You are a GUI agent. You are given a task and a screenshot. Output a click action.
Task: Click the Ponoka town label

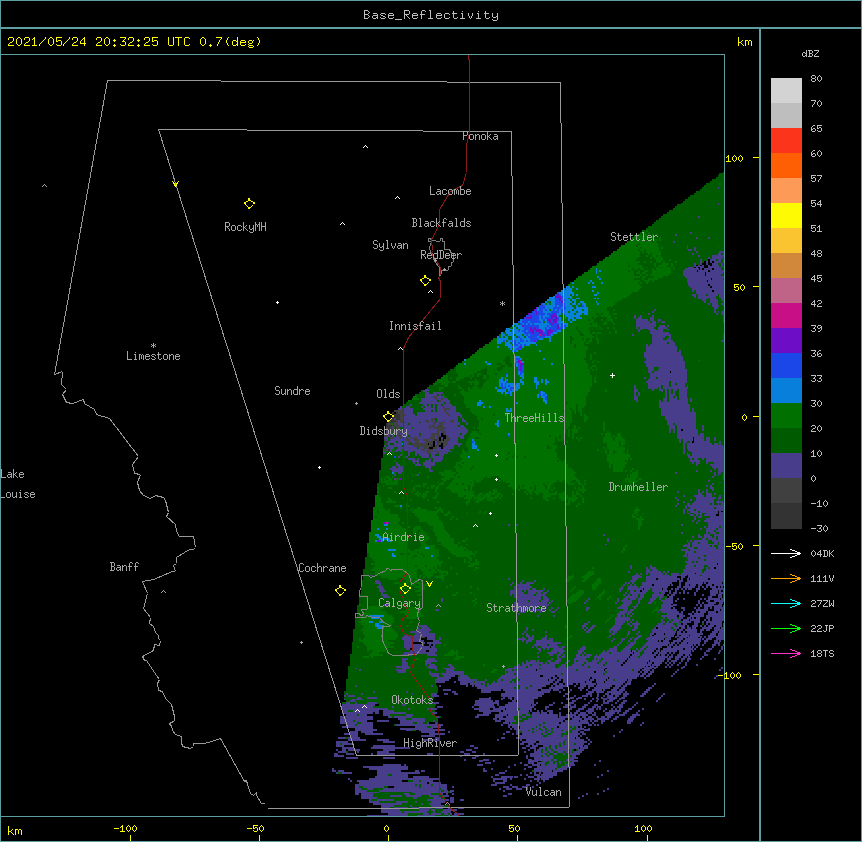pos(480,136)
